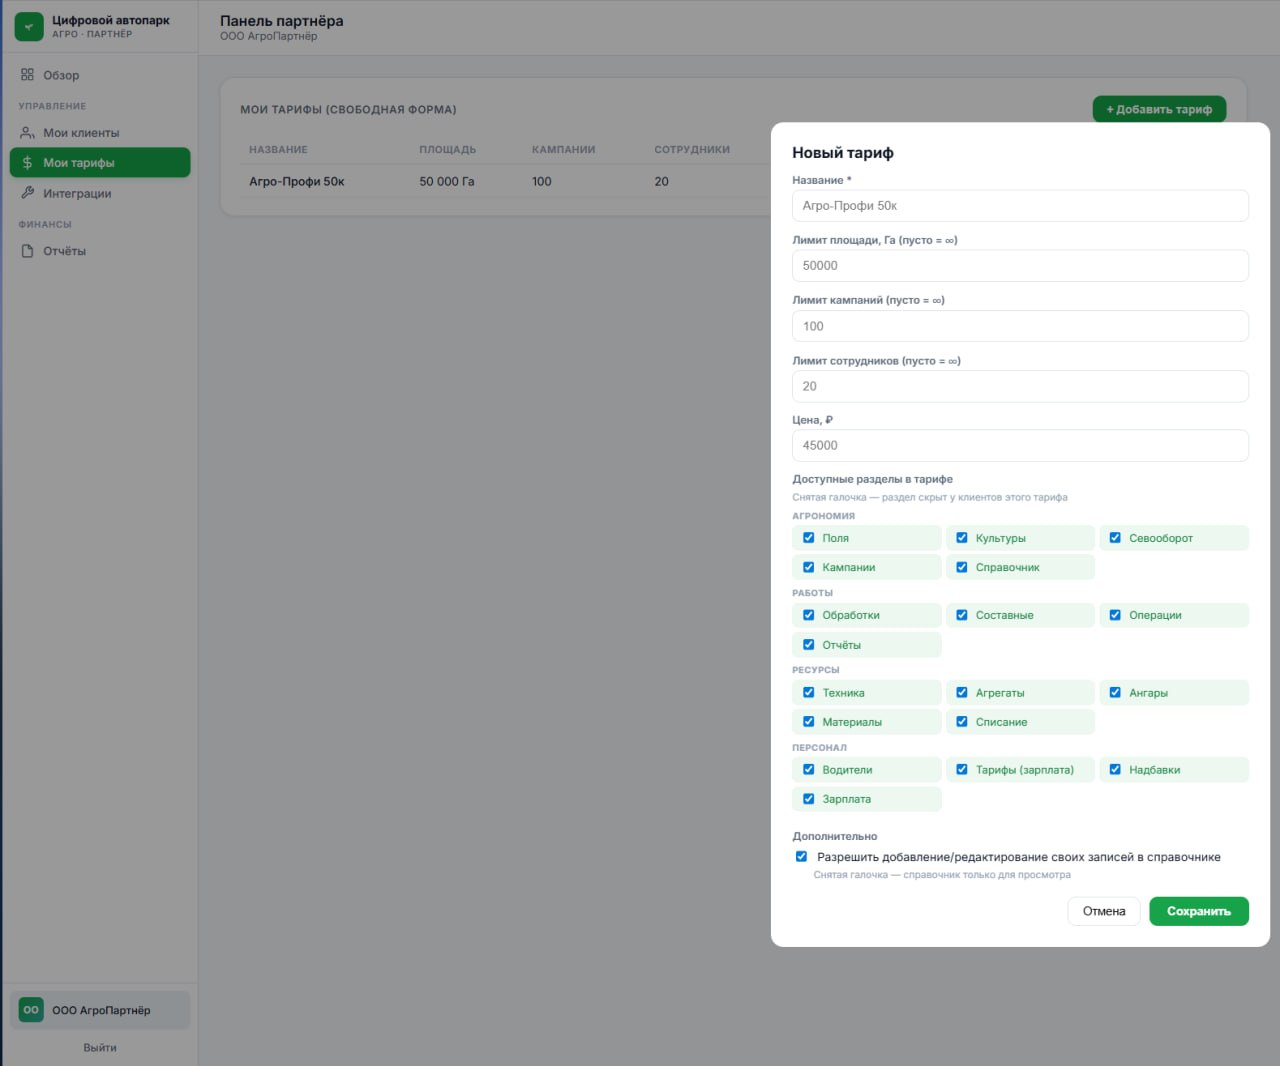Uncheck the reference-book editing permission checkbox

[801, 857]
